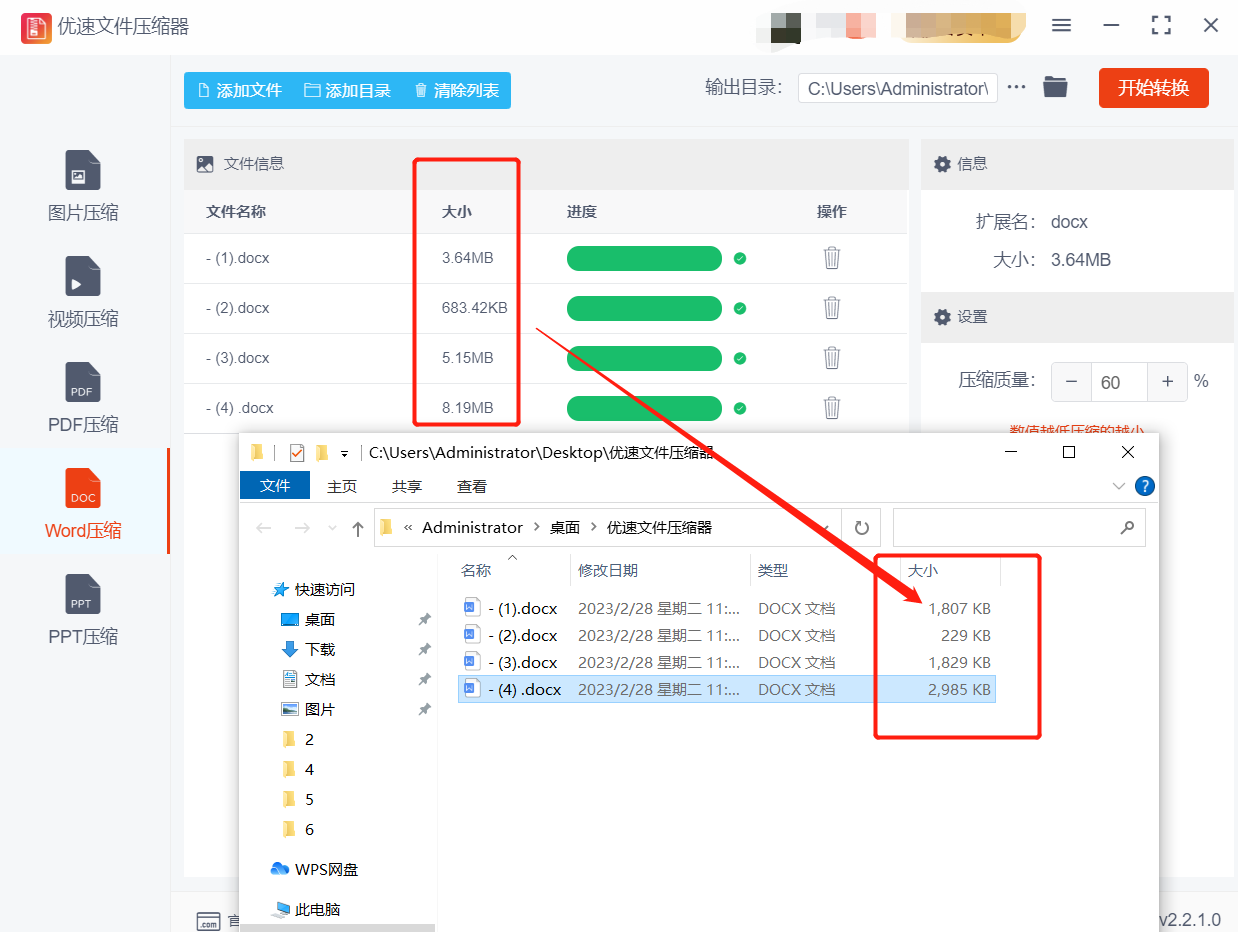Screen dimensions: 1238x932
Task: Start compression with 开始转换 button
Action: [x=1153, y=88]
